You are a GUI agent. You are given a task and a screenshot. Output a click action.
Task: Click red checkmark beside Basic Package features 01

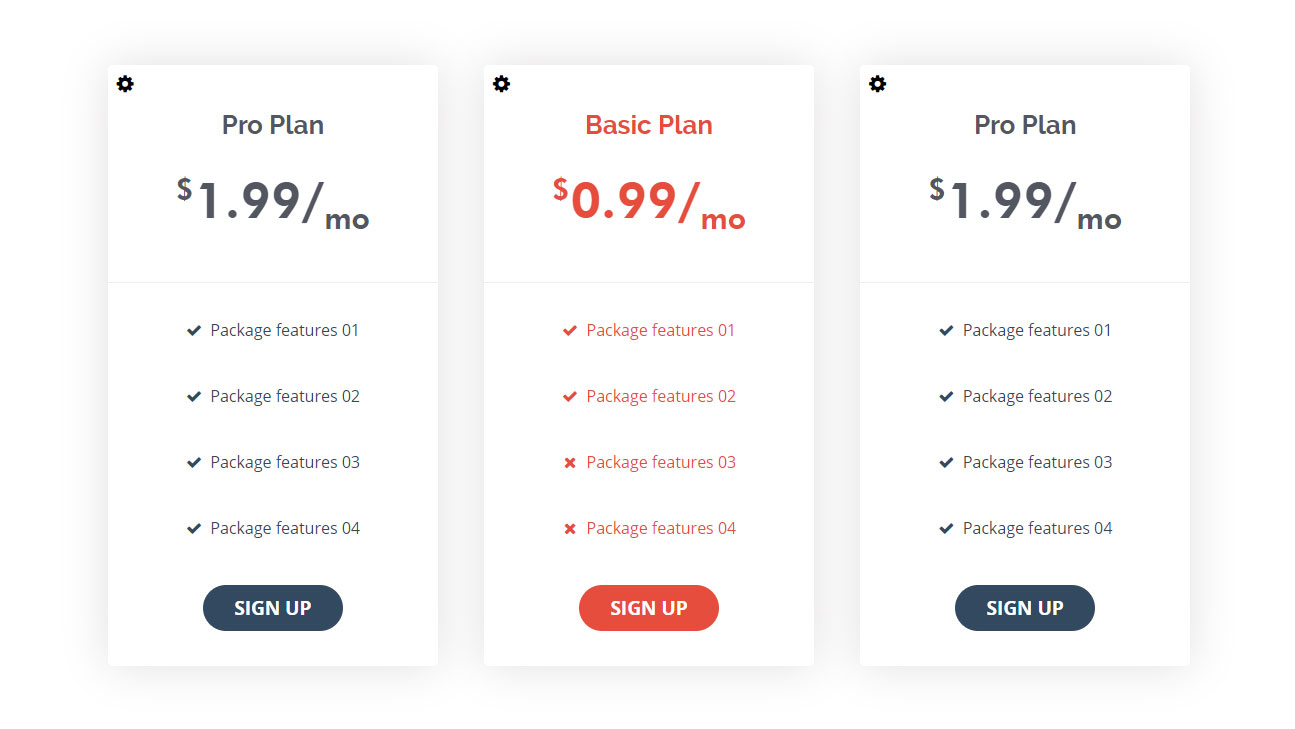click(570, 331)
